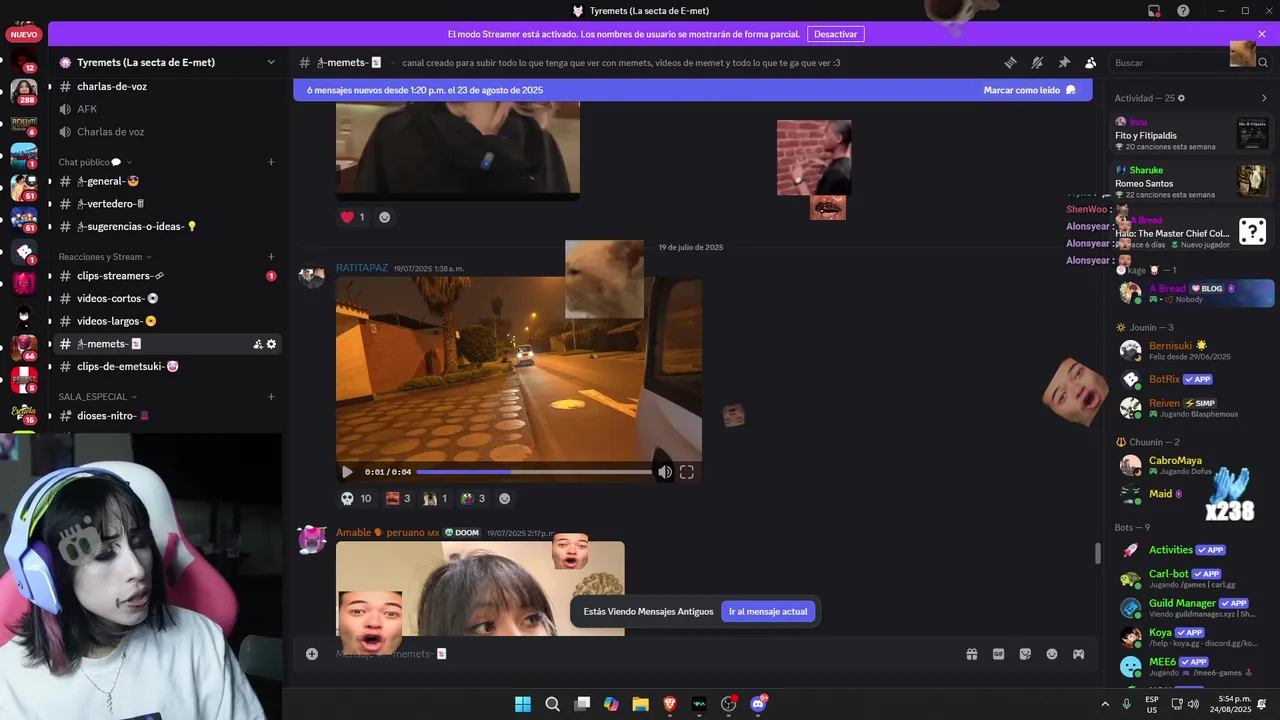Create invite icon on memets channel
The height and width of the screenshot is (720, 1280).
tap(258, 344)
